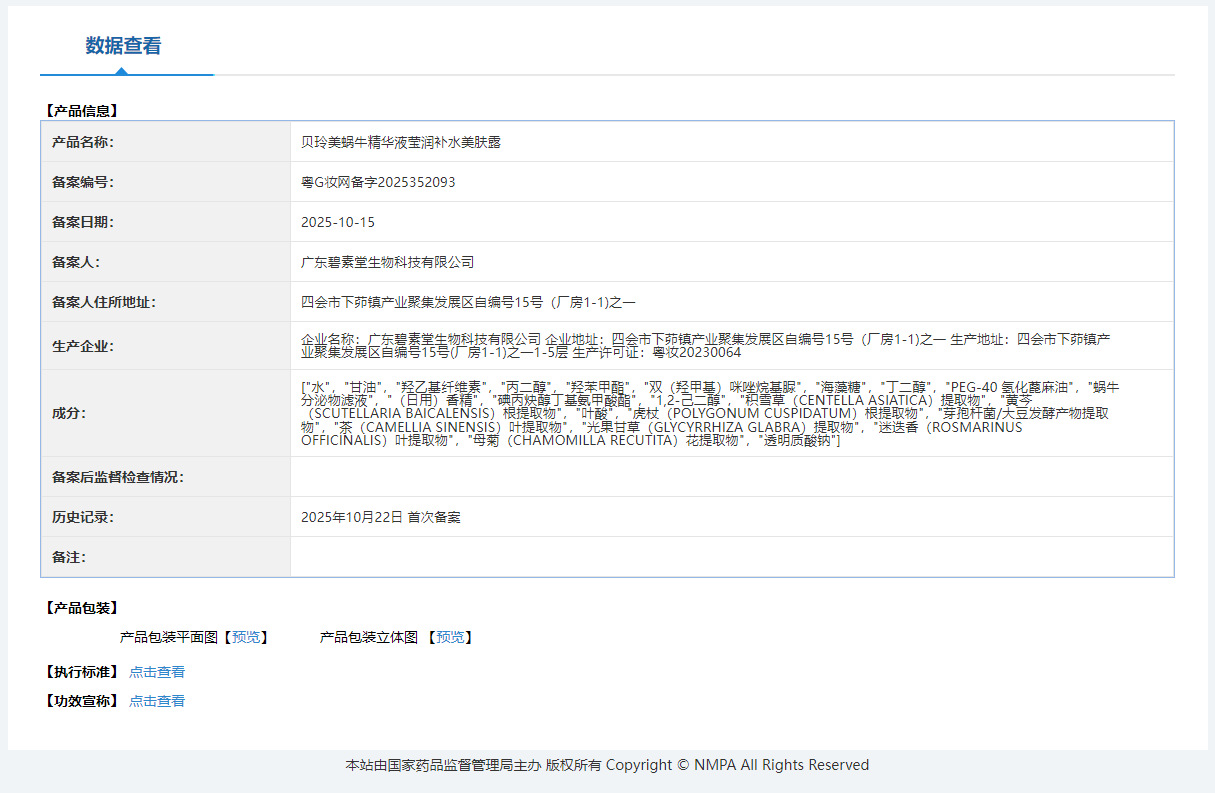Click the 历史记录 row label
The width and height of the screenshot is (1215, 793).
coord(83,517)
